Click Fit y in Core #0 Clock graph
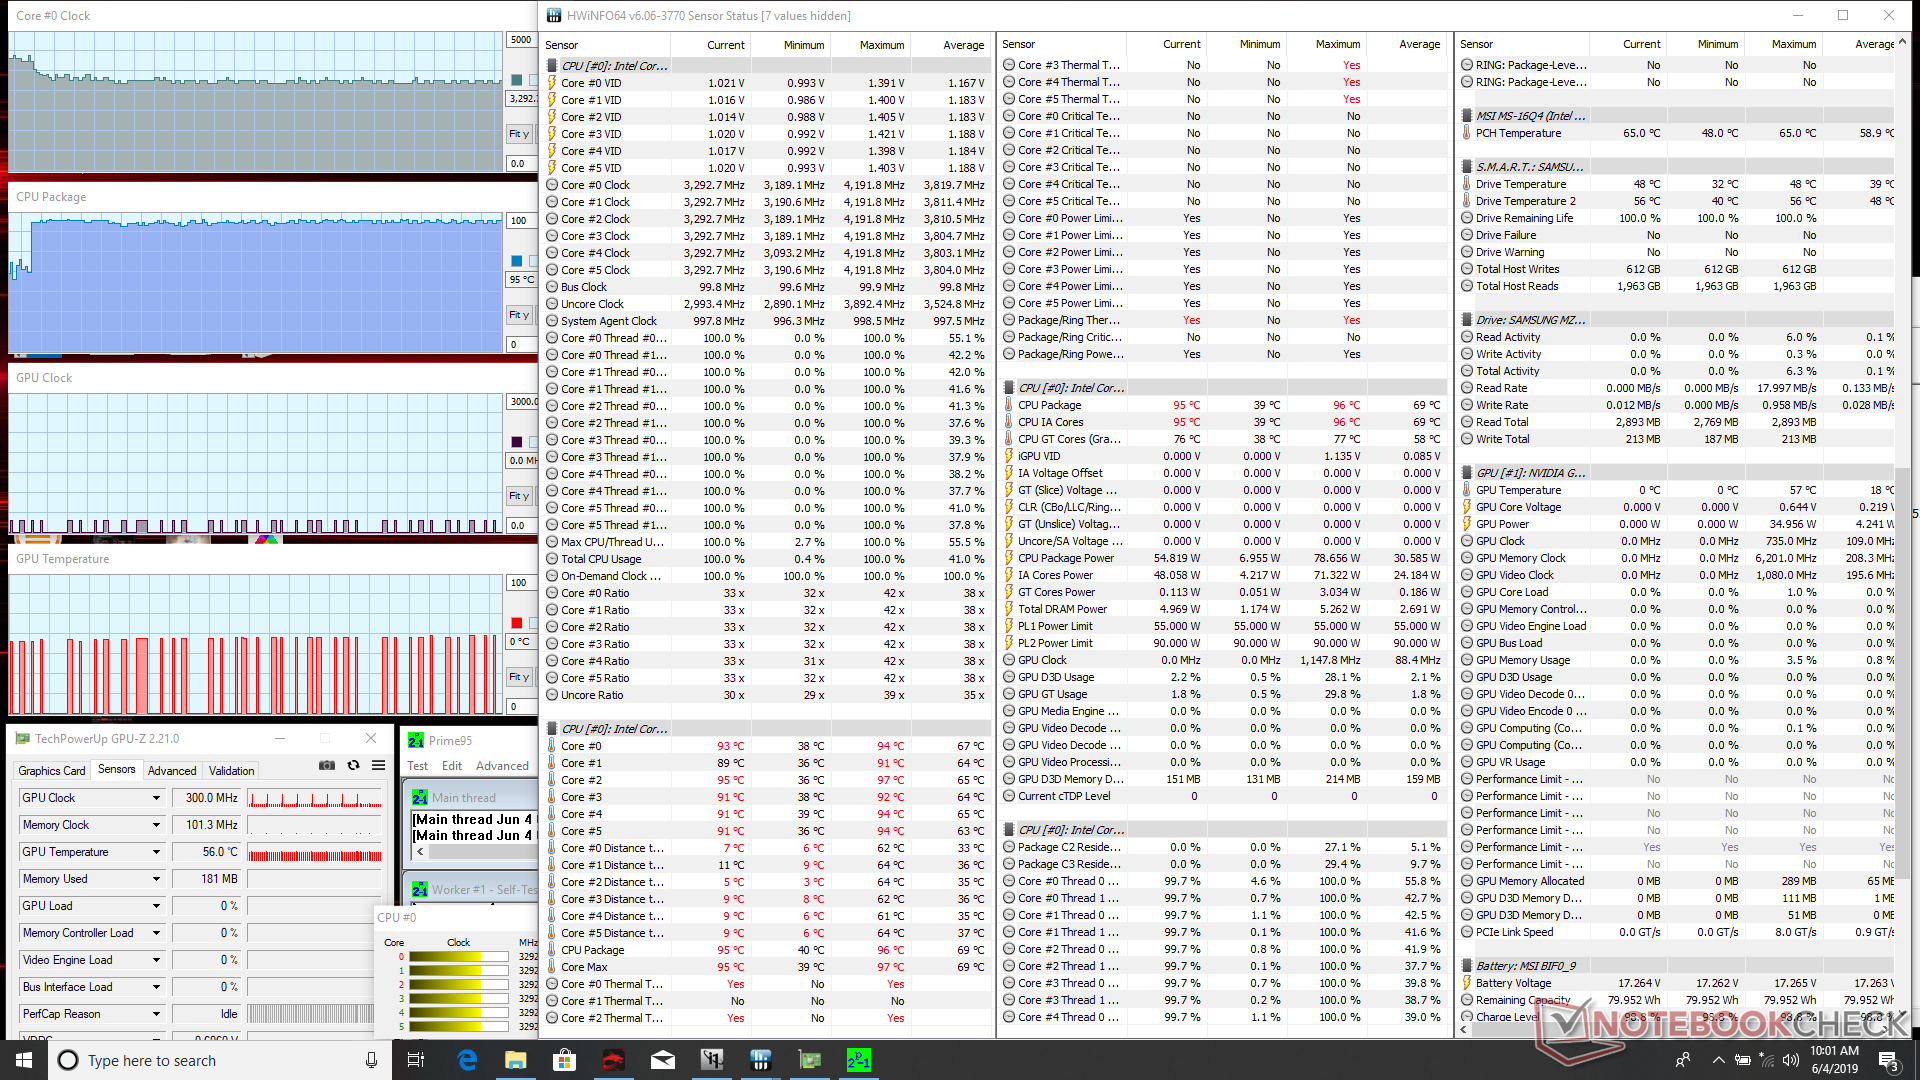The width and height of the screenshot is (1920, 1080). point(518,134)
